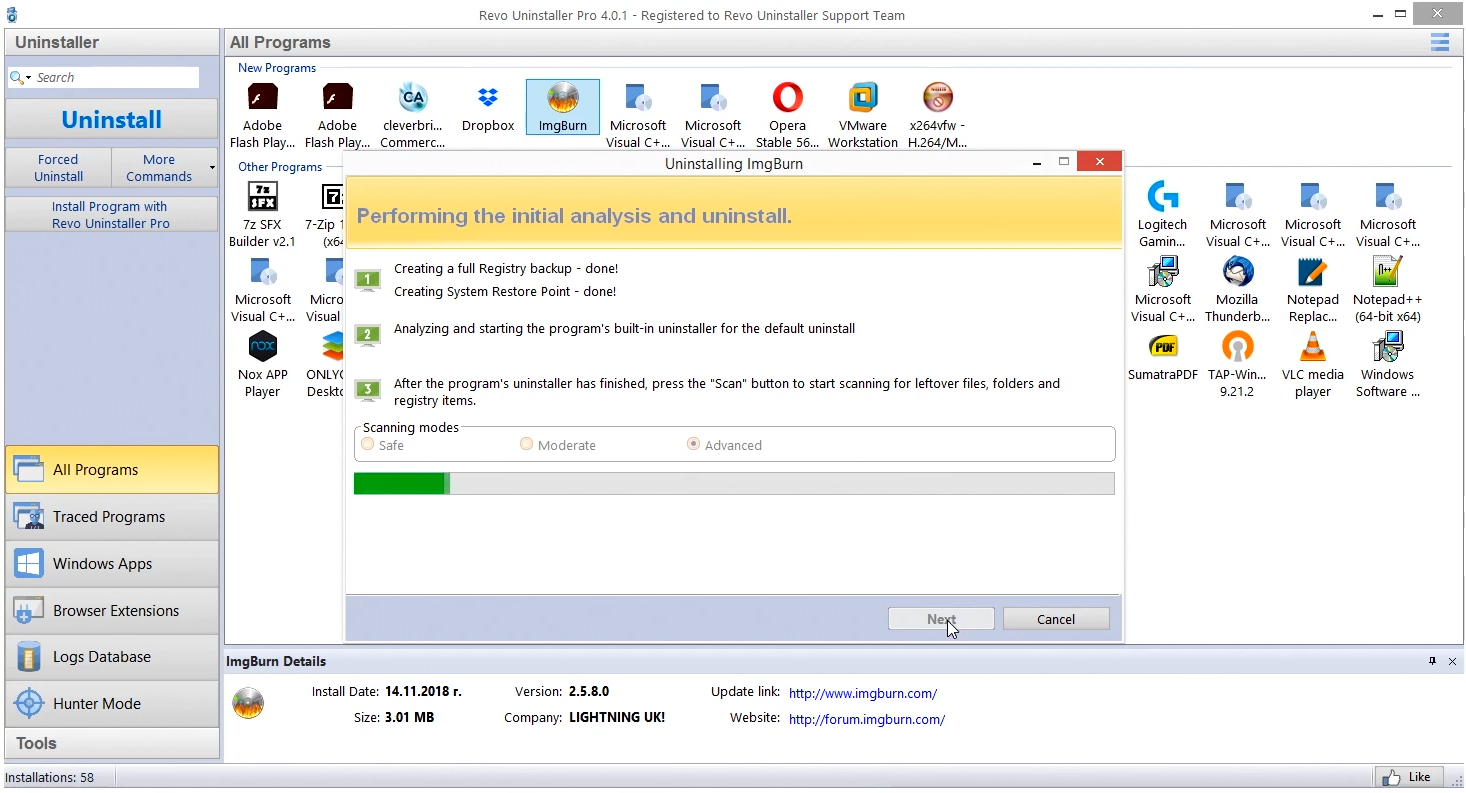The image size is (1466, 793).
Task: Click the program search input field
Action: 116,77
